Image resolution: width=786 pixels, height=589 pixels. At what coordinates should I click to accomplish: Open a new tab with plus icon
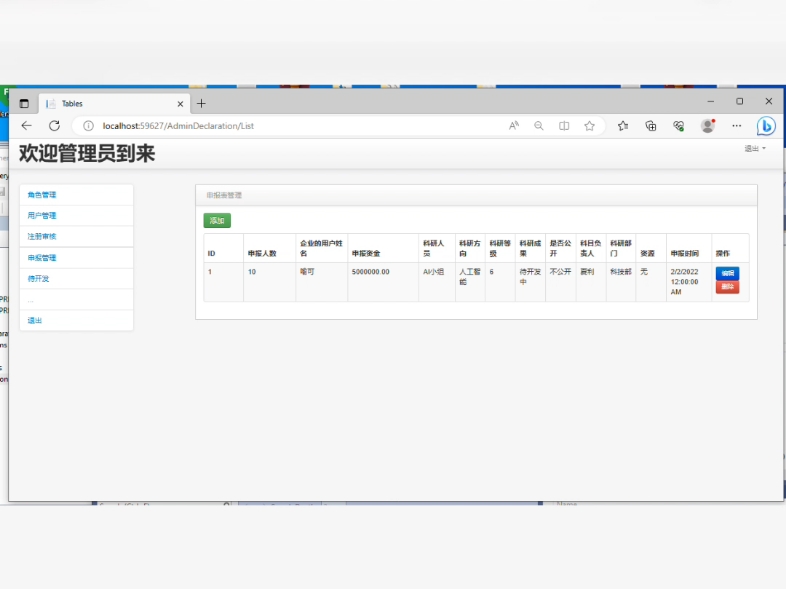201,103
